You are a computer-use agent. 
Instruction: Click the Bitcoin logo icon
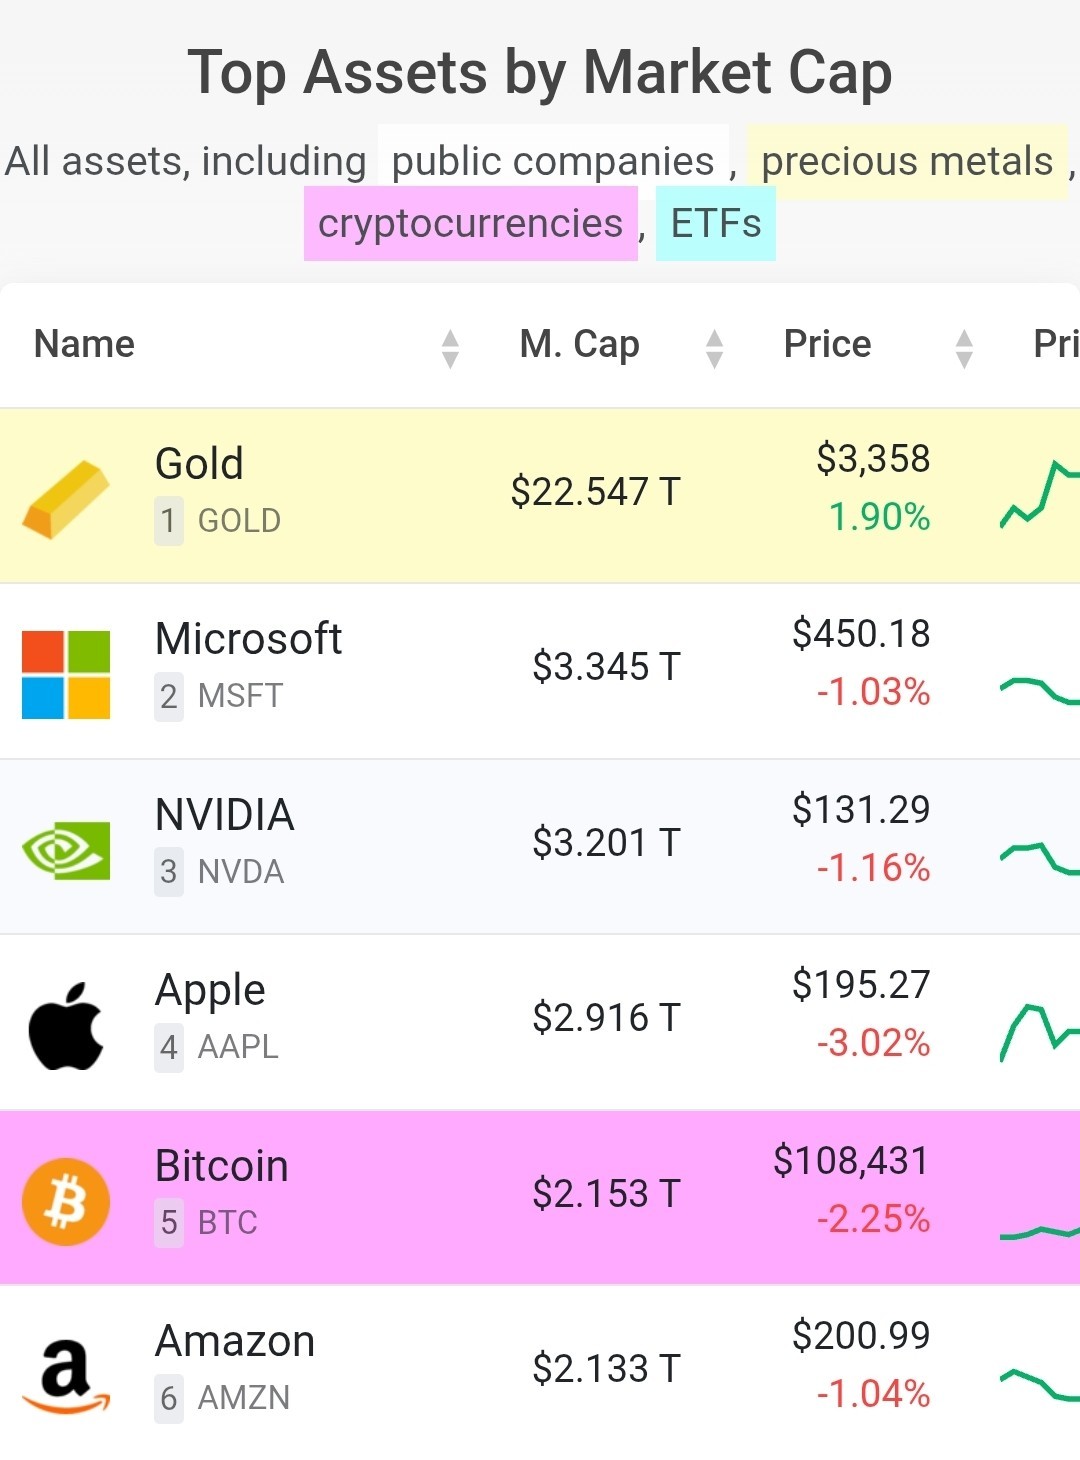(x=66, y=1202)
